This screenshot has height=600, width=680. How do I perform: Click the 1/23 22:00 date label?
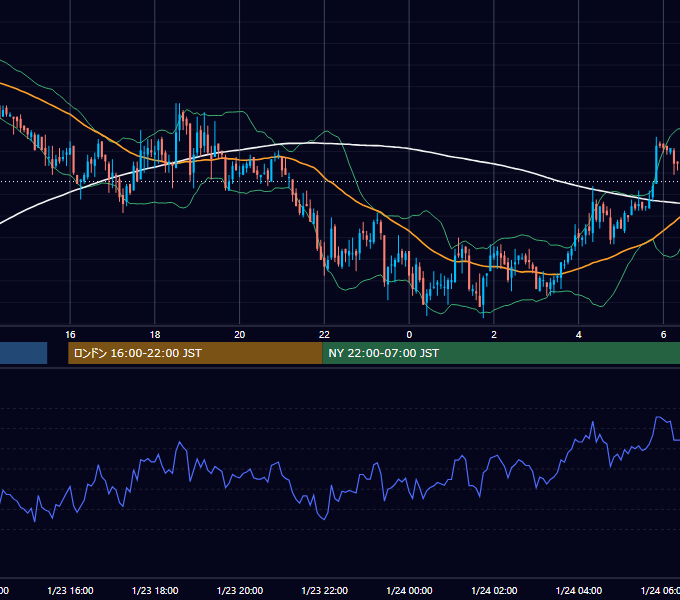coord(324,590)
